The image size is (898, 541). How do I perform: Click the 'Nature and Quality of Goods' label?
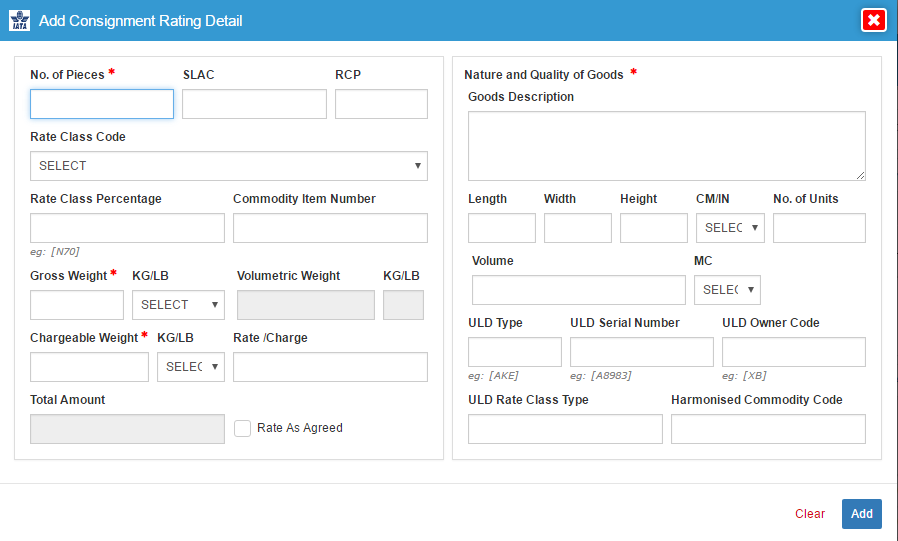[x=543, y=74]
